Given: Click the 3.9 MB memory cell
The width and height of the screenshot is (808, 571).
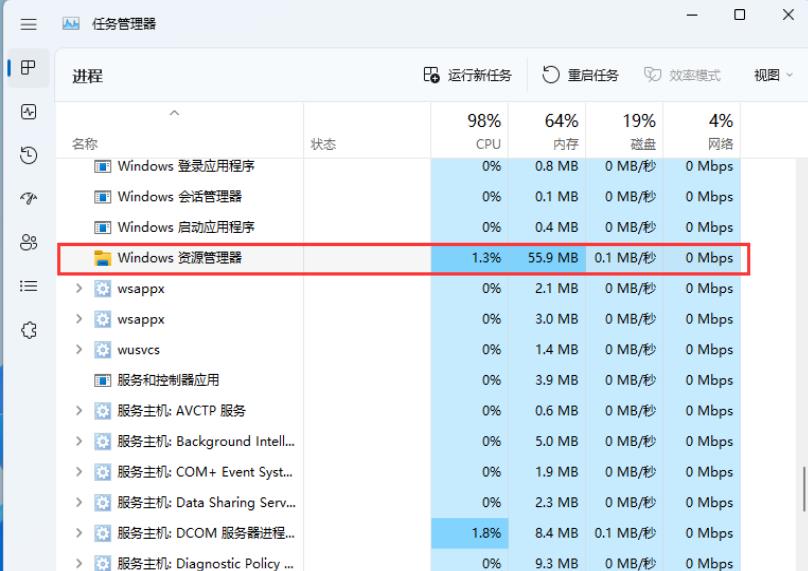Looking at the screenshot, I should tap(547, 380).
